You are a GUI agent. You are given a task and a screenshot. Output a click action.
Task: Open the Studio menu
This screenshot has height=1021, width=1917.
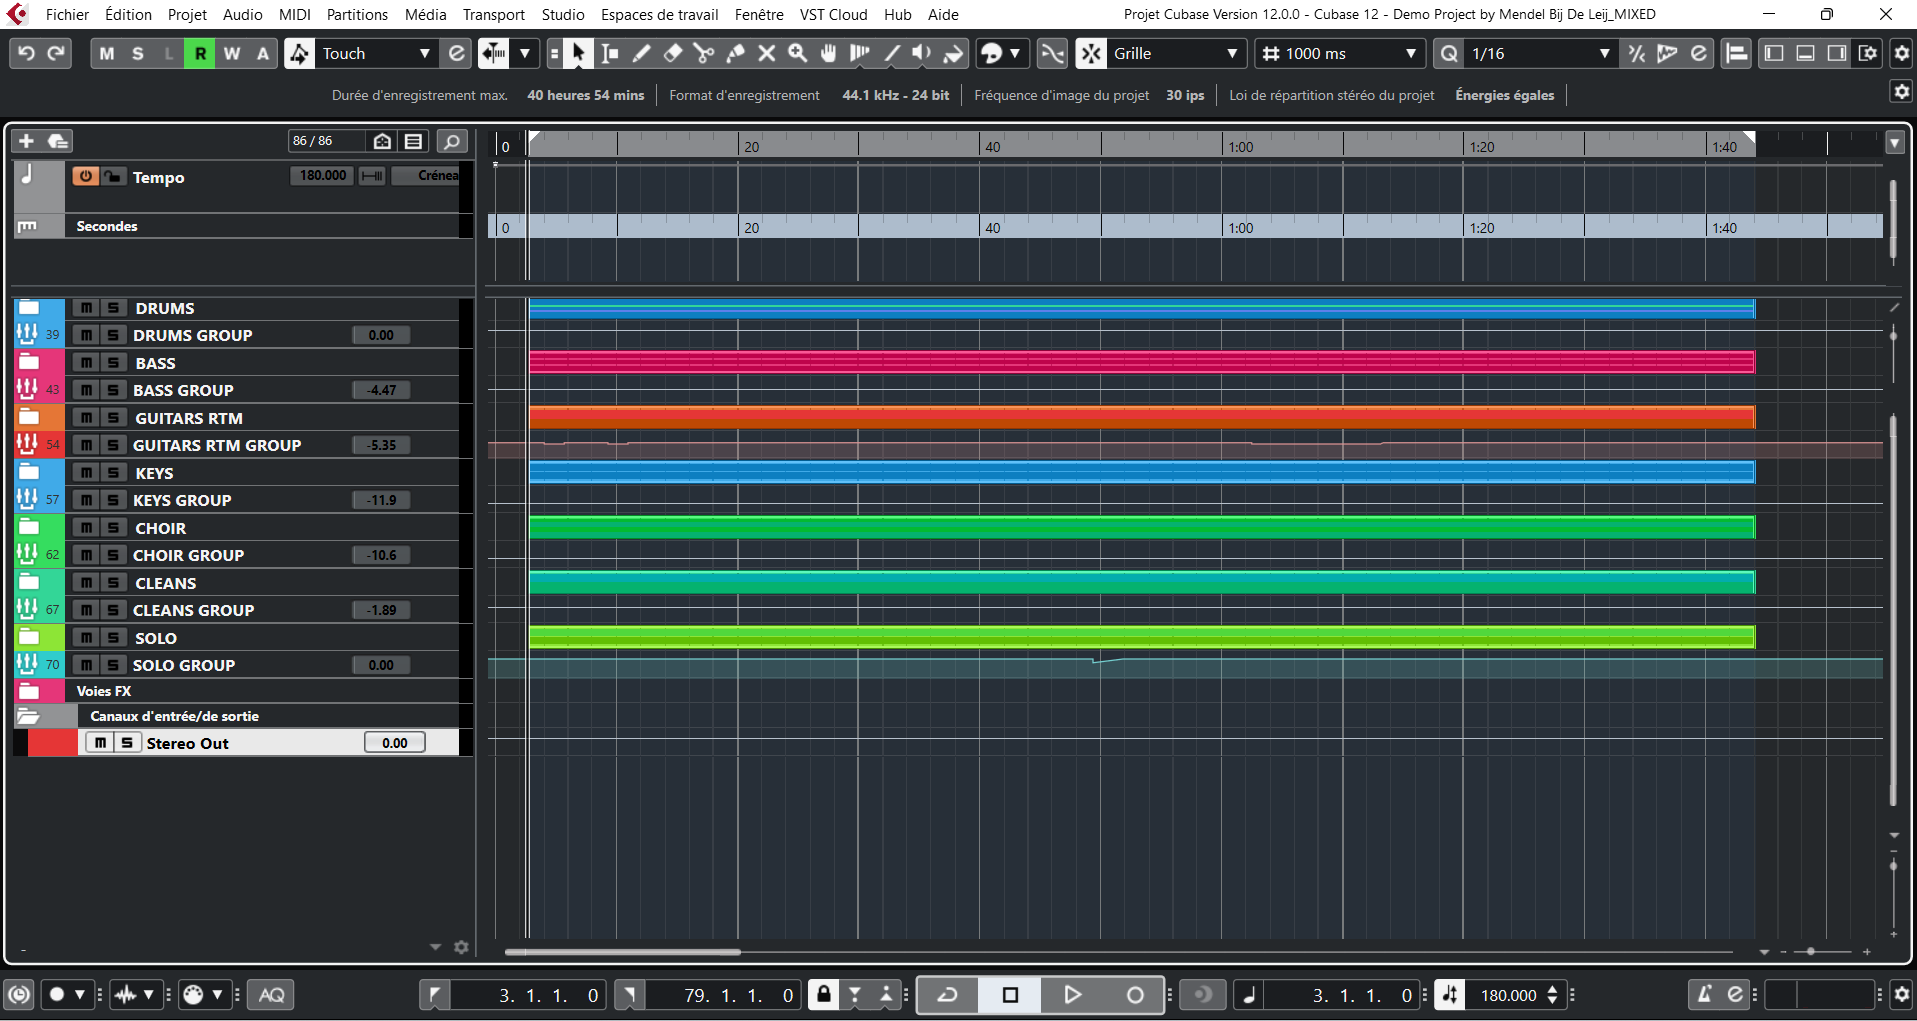click(563, 15)
